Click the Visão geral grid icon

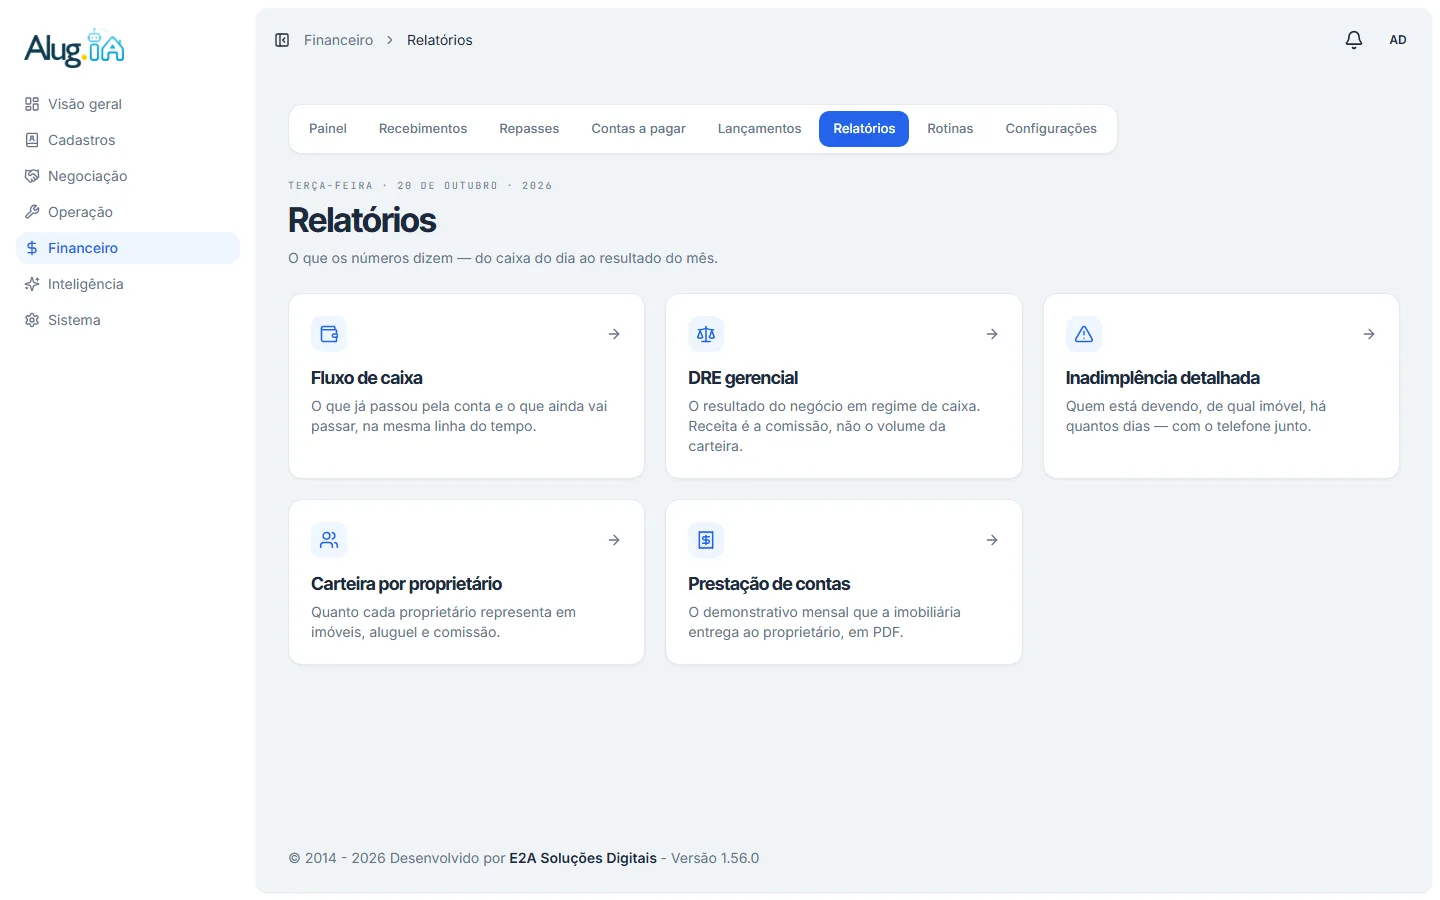click(32, 104)
